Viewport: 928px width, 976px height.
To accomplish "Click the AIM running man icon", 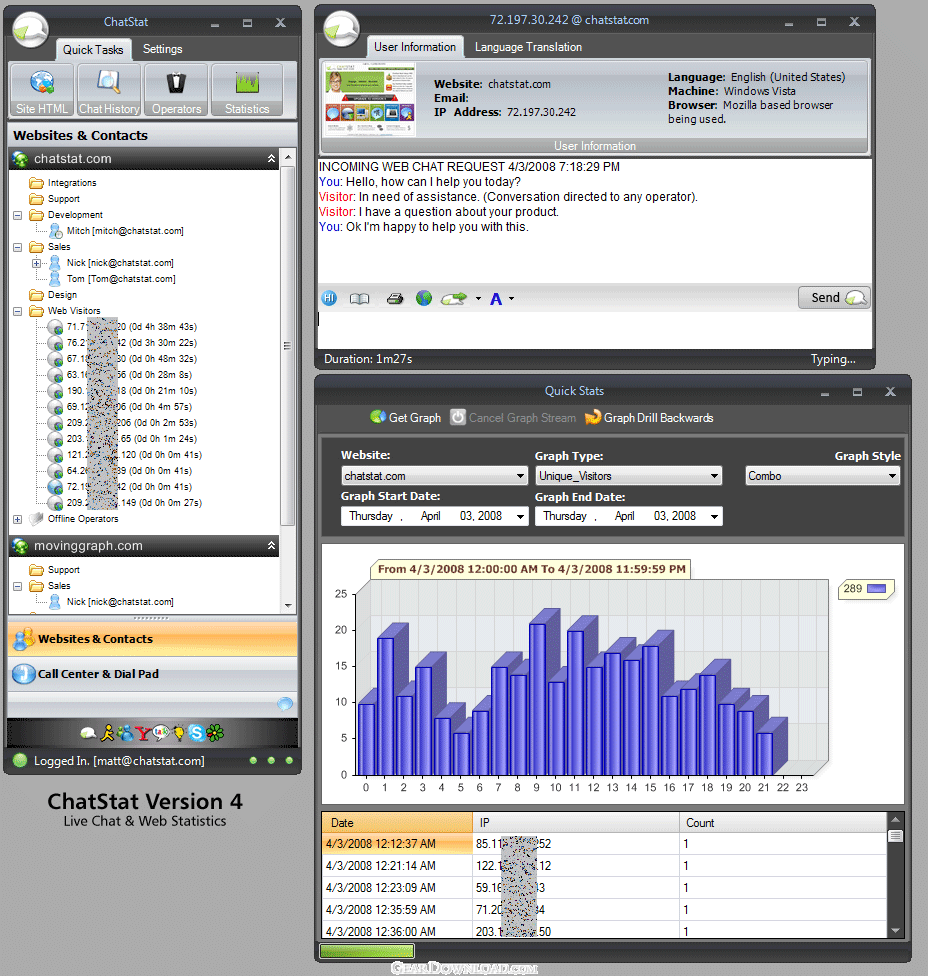I will 108,733.
